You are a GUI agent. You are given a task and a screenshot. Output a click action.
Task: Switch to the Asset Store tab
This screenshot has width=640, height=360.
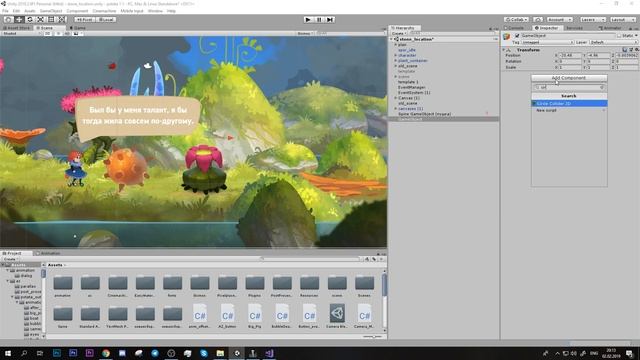[17, 28]
